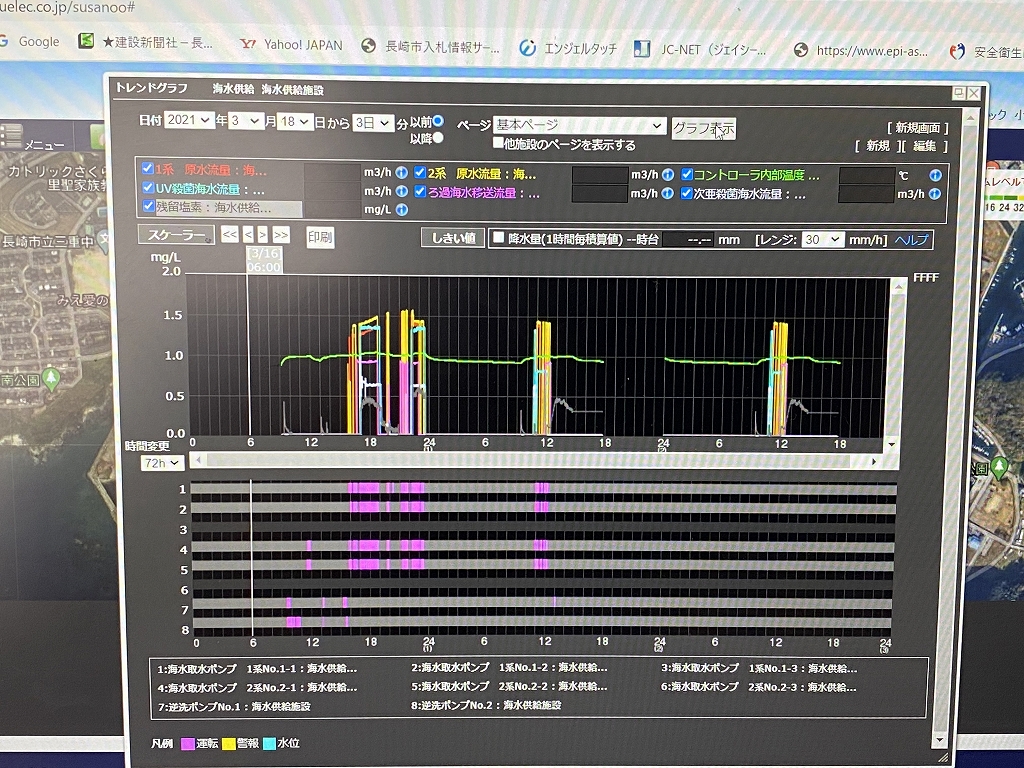Click the ヘルプ help link
Viewport: 1024px width, 768px height.
(x=911, y=240)
